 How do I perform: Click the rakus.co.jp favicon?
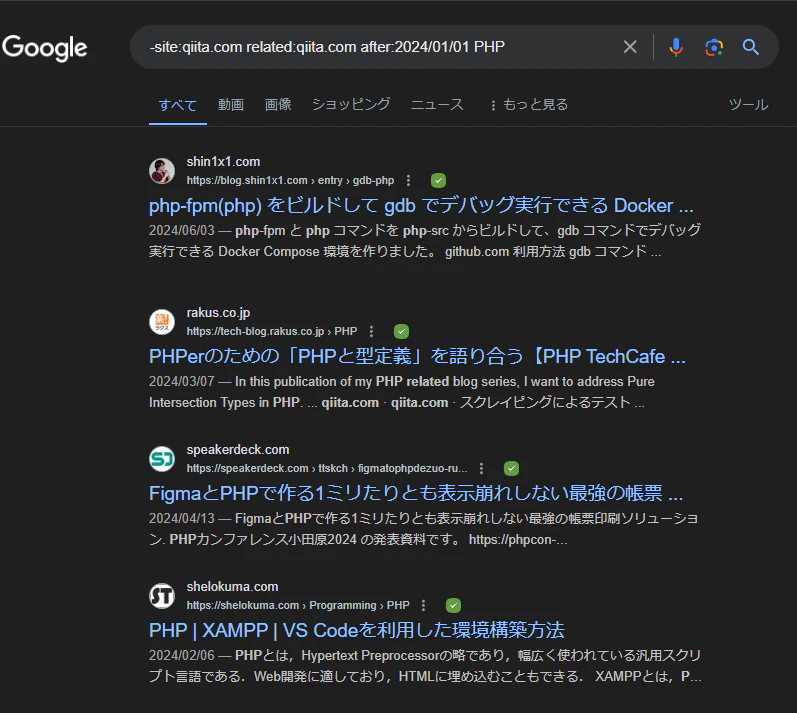(x=162, y=322)
